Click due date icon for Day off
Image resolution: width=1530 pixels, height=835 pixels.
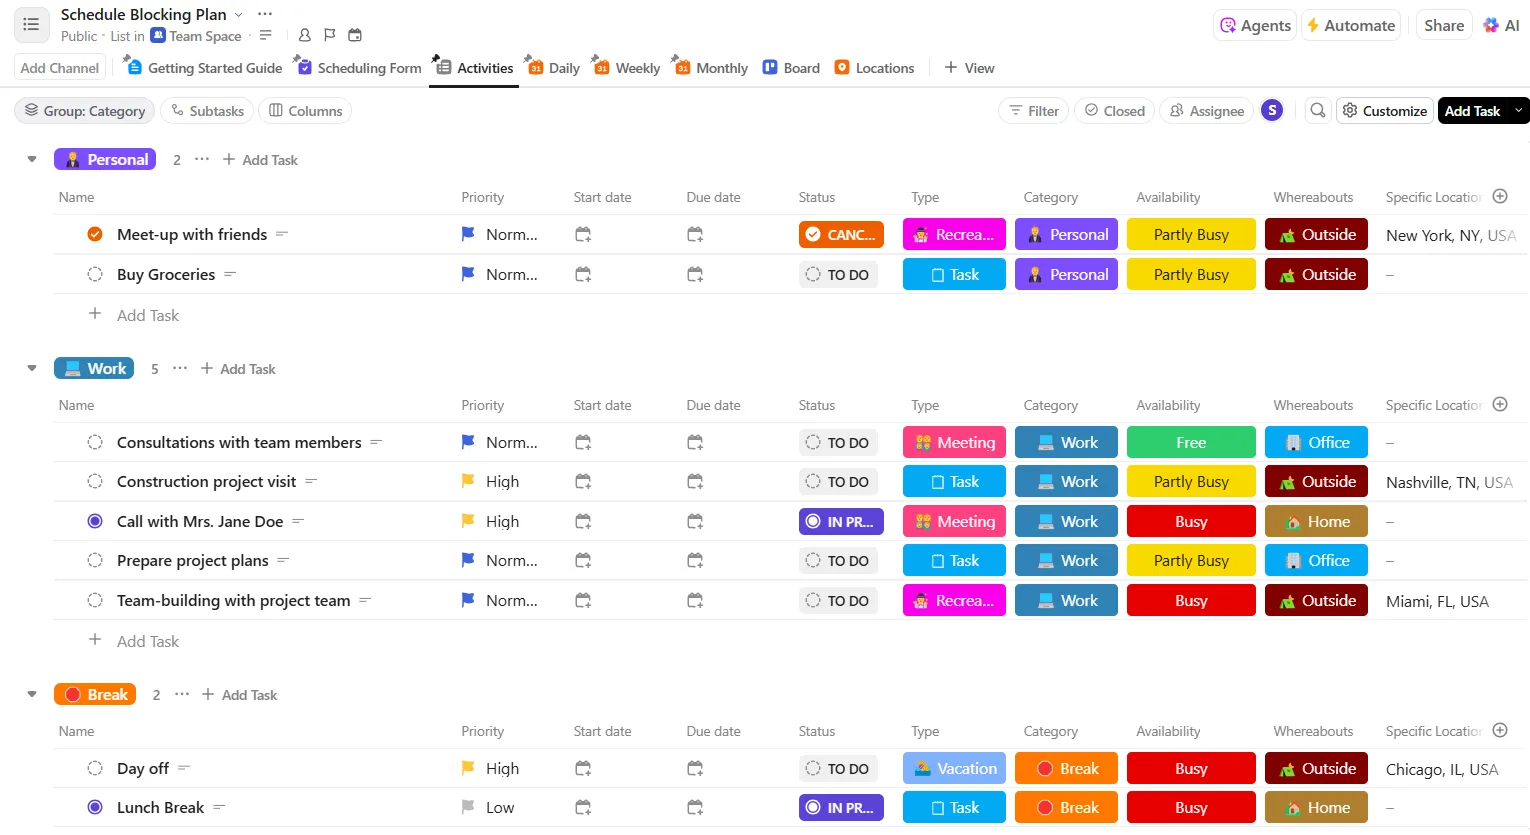pos(695,768)
